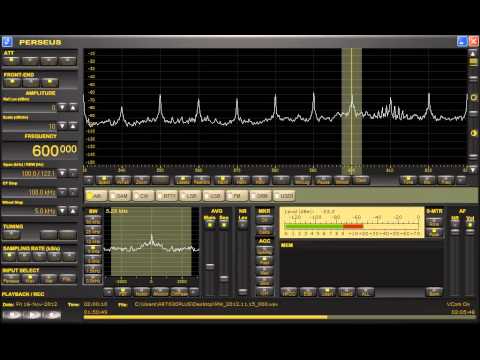Choose the 50 kHz BW filter button
Screen dimensions: 480x360
point(93,221)
